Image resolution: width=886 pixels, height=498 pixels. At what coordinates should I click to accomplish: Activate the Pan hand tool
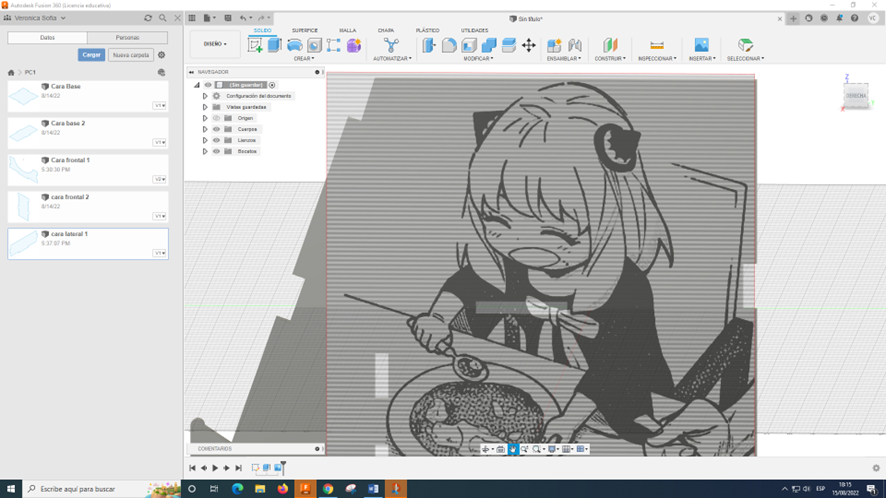click(513, 449)
